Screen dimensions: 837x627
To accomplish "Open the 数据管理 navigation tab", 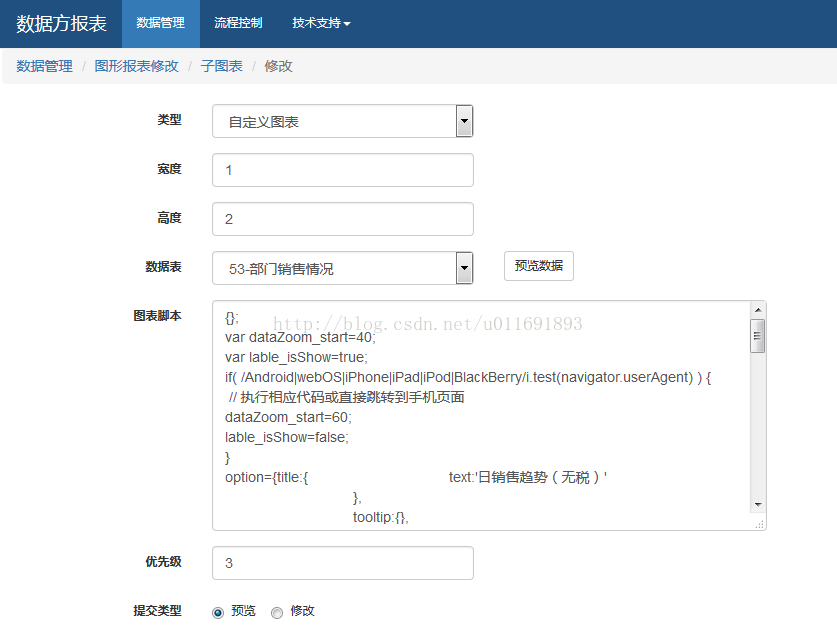I will tap(161, 23).
